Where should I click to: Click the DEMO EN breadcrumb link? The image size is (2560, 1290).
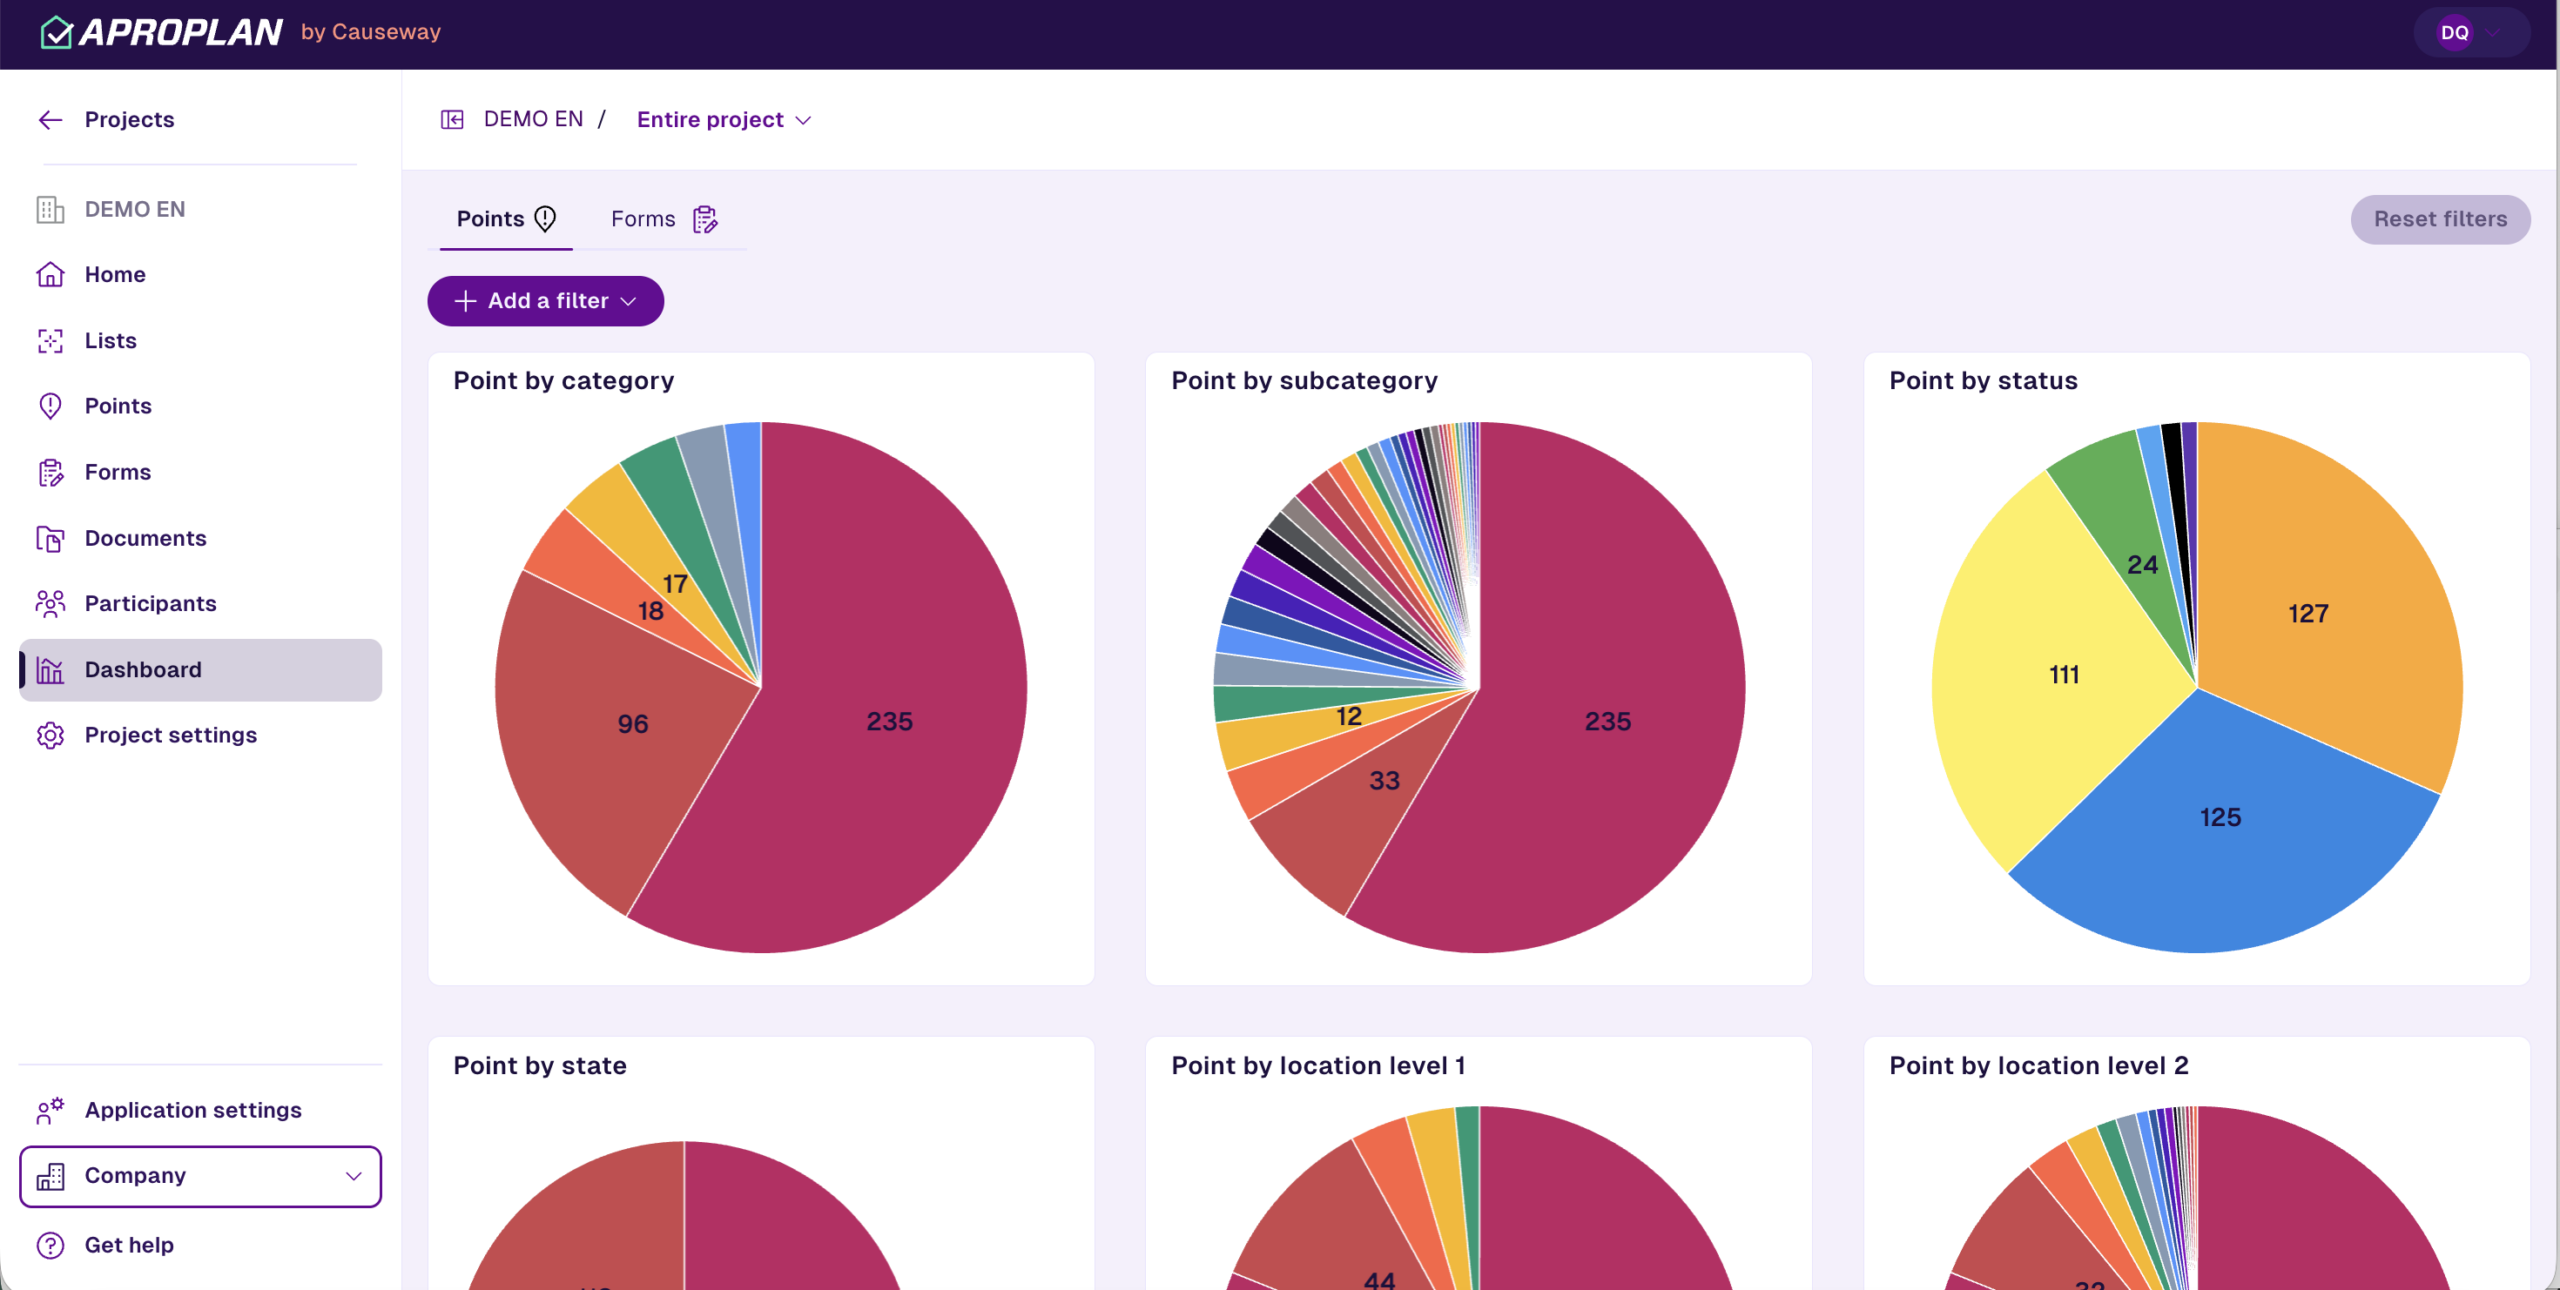(x=533, y=120)
